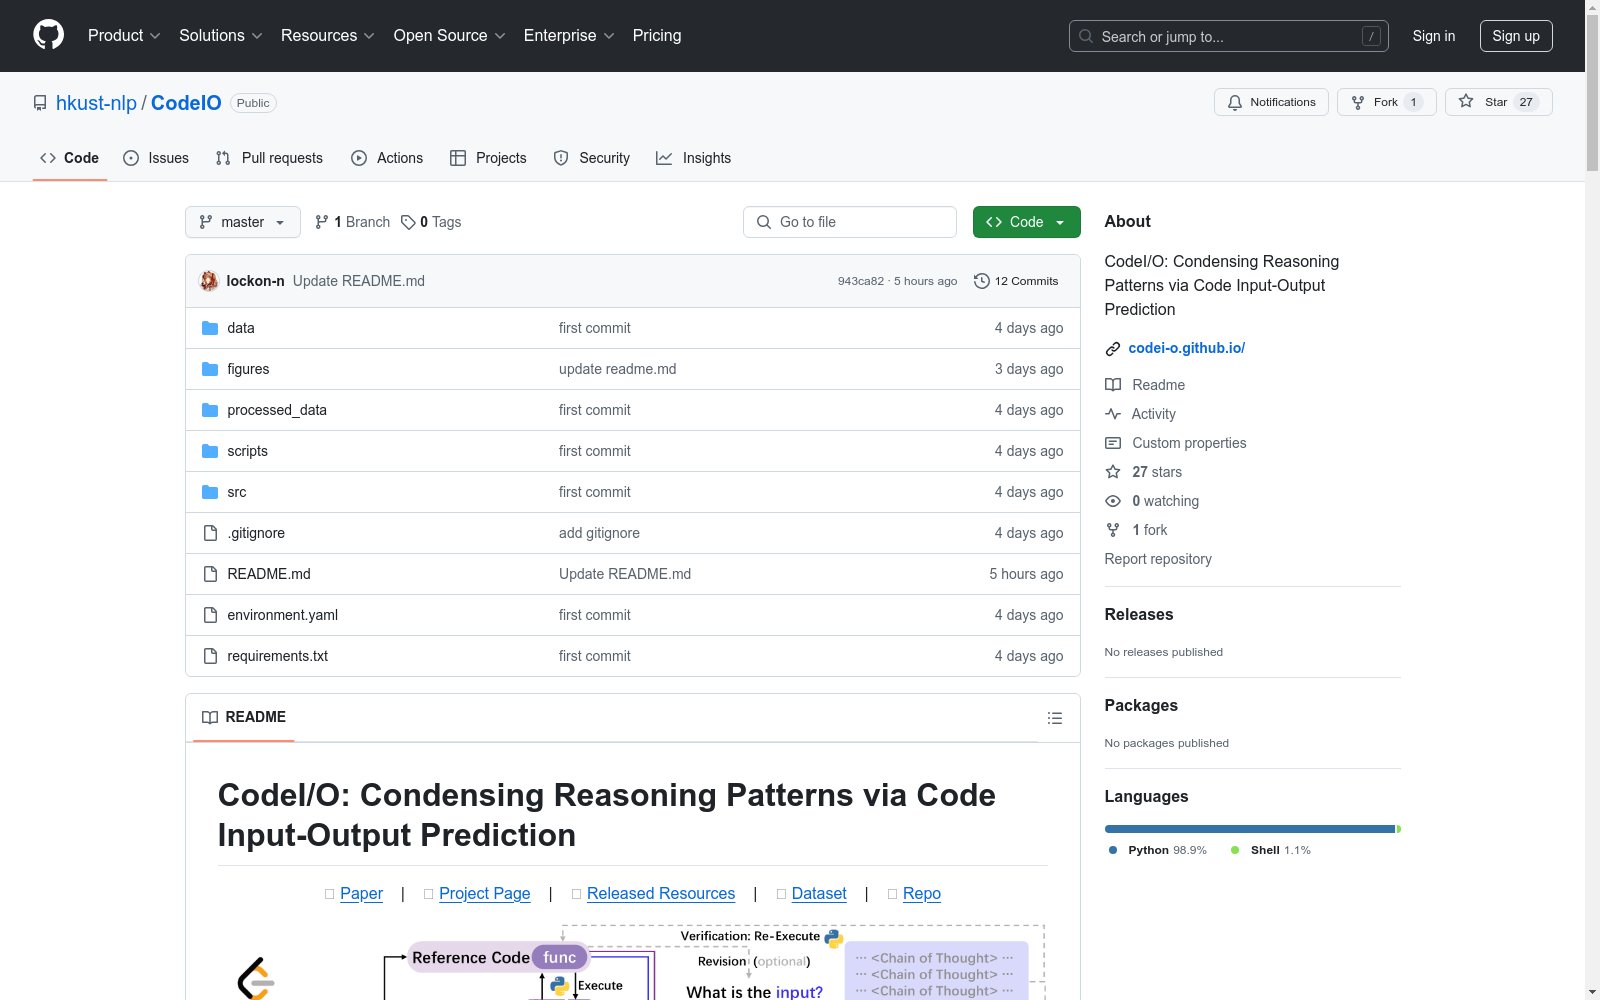Open the 1 Branch link
1600x1000 pixels.
[352, 222]
